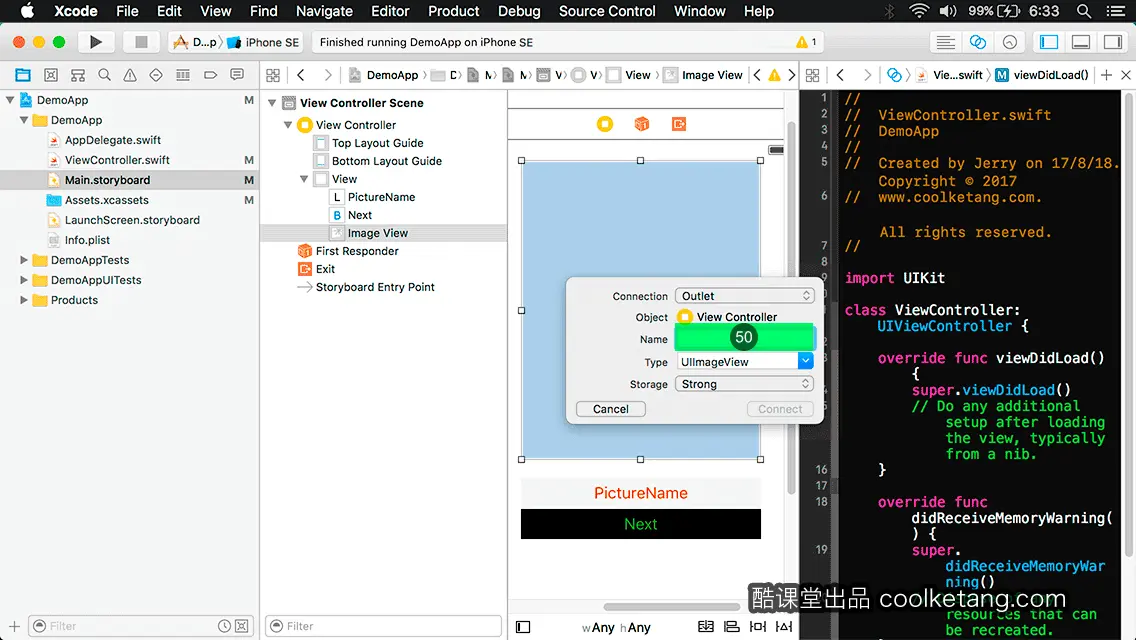
Task: Add a new assistant editor pane
Action: point(1106,75)
